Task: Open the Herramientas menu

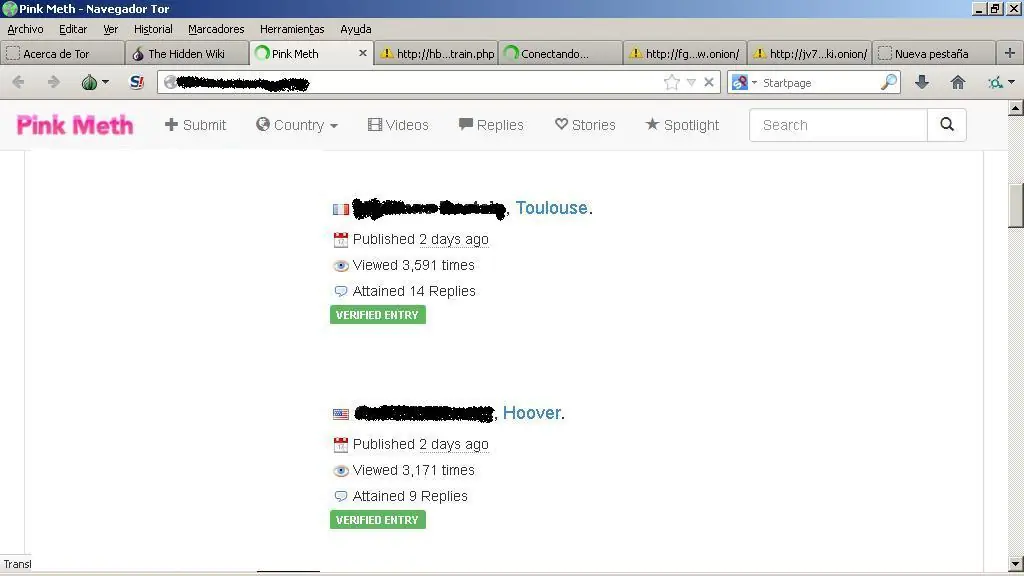Action: pyautogui.click(x=292, y=29)
